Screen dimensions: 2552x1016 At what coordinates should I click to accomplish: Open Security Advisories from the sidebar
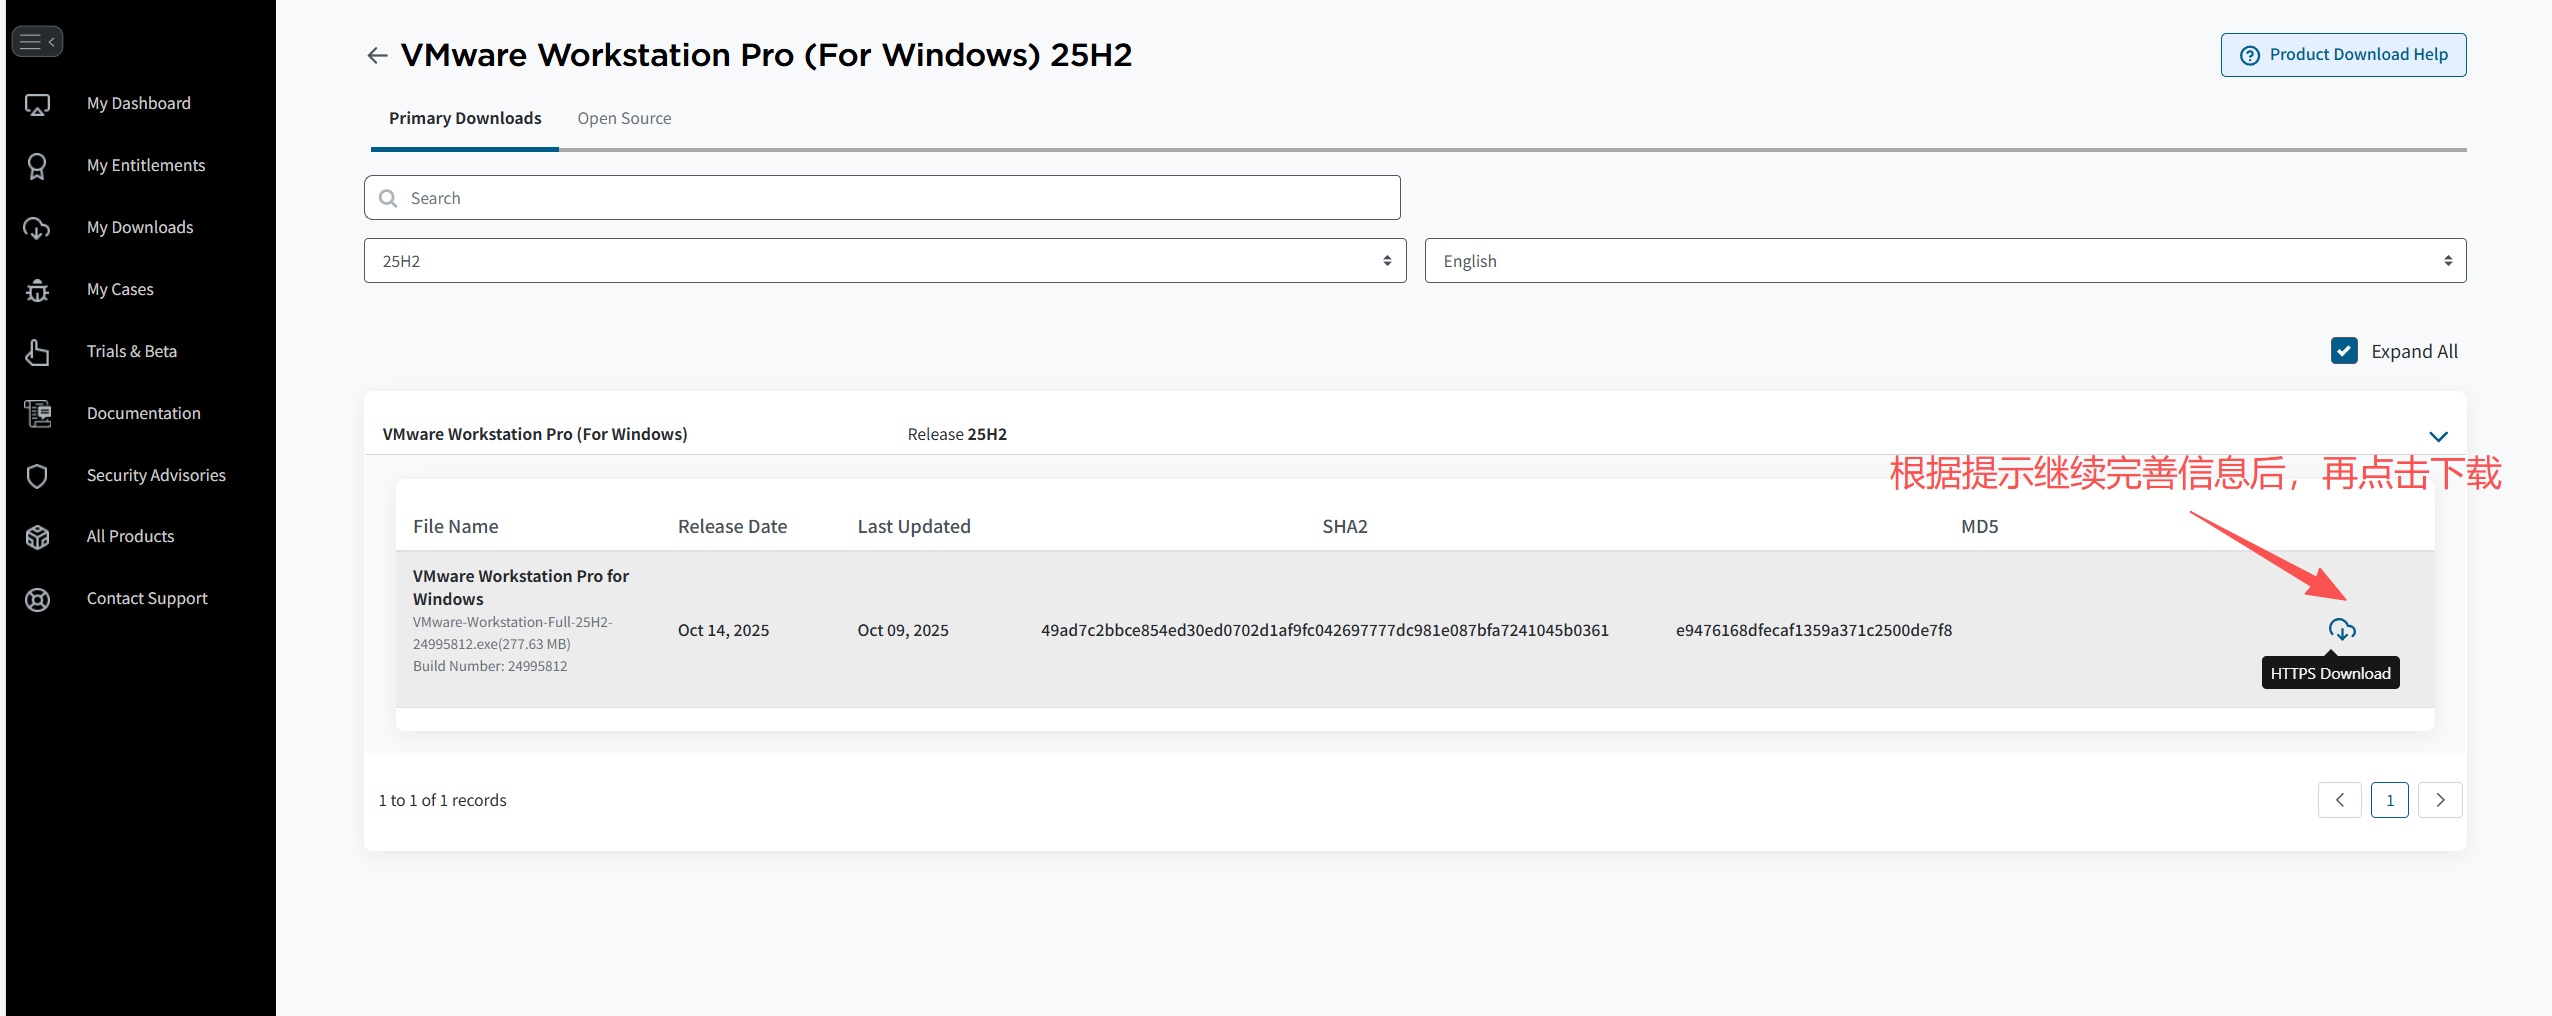(x=156, y=476)
